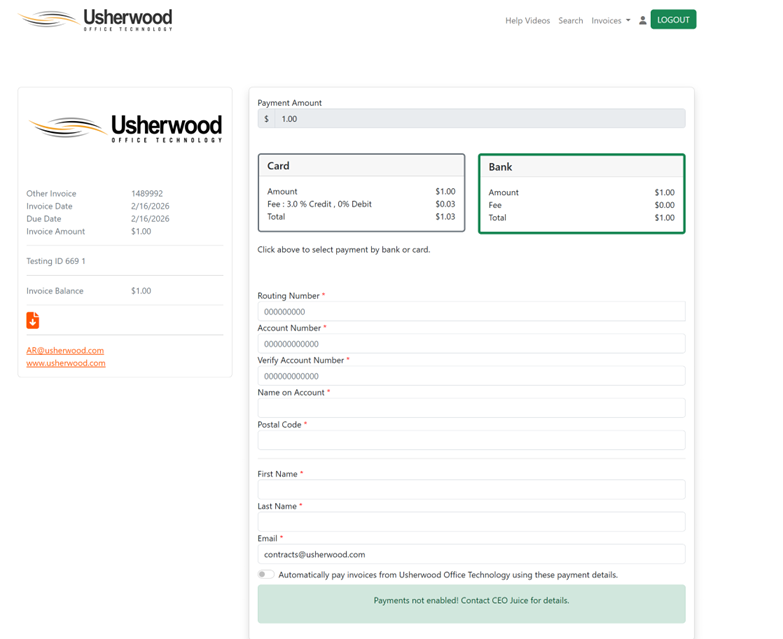Focus the Routing Number field
Screen dimensions: 783x639
471,312
